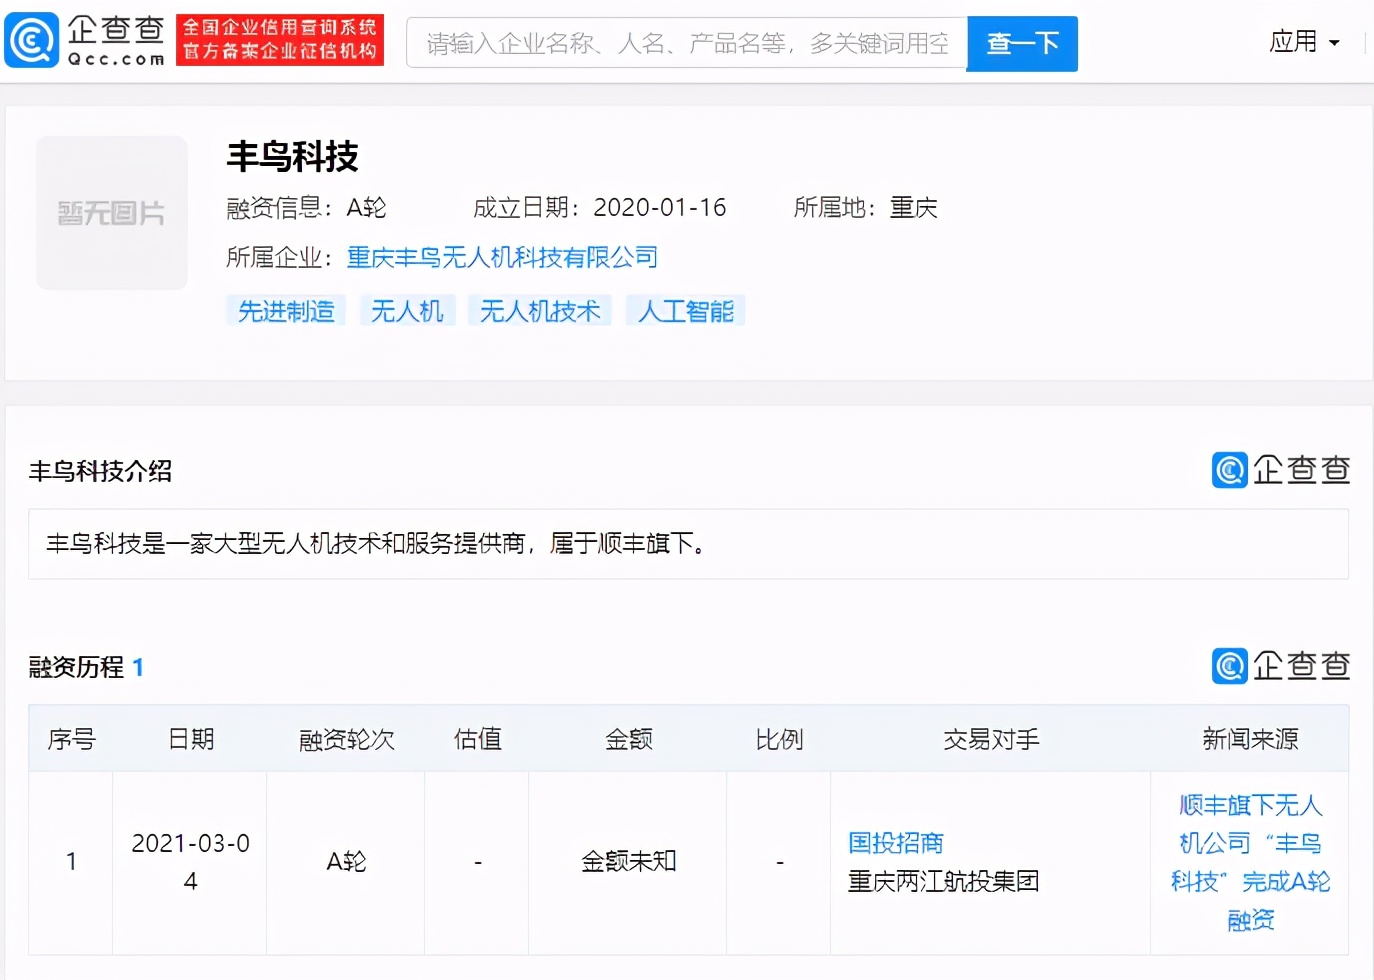Click 融资信息: A轮 text
Screen dimensions: 1374x980
pyautogui.click(x=306, y=208)
